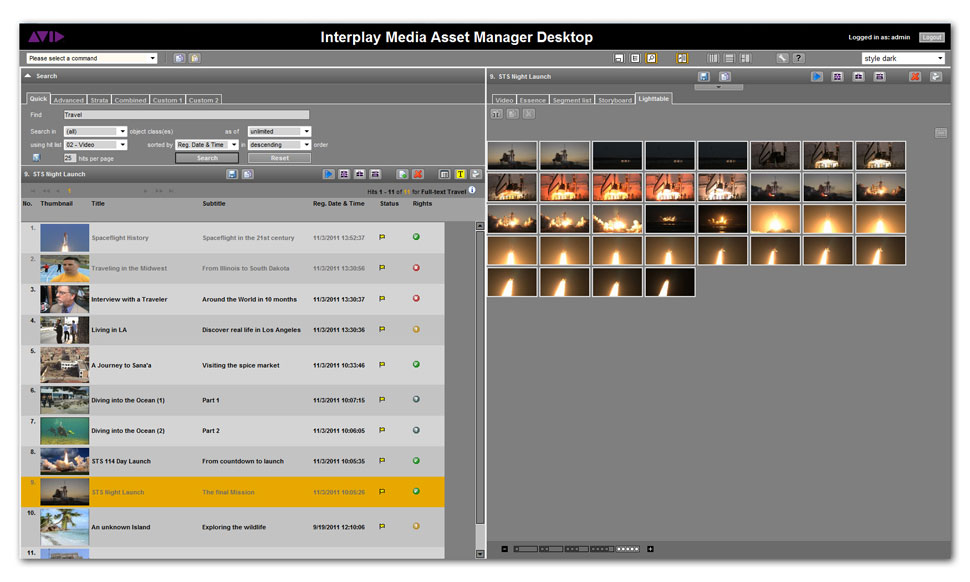Image resolution: width=970 pixels, height=582 pixels.
Task: Open the 'Reg. Date & Time' sort dropdown
Action: (x=207, y=145)
